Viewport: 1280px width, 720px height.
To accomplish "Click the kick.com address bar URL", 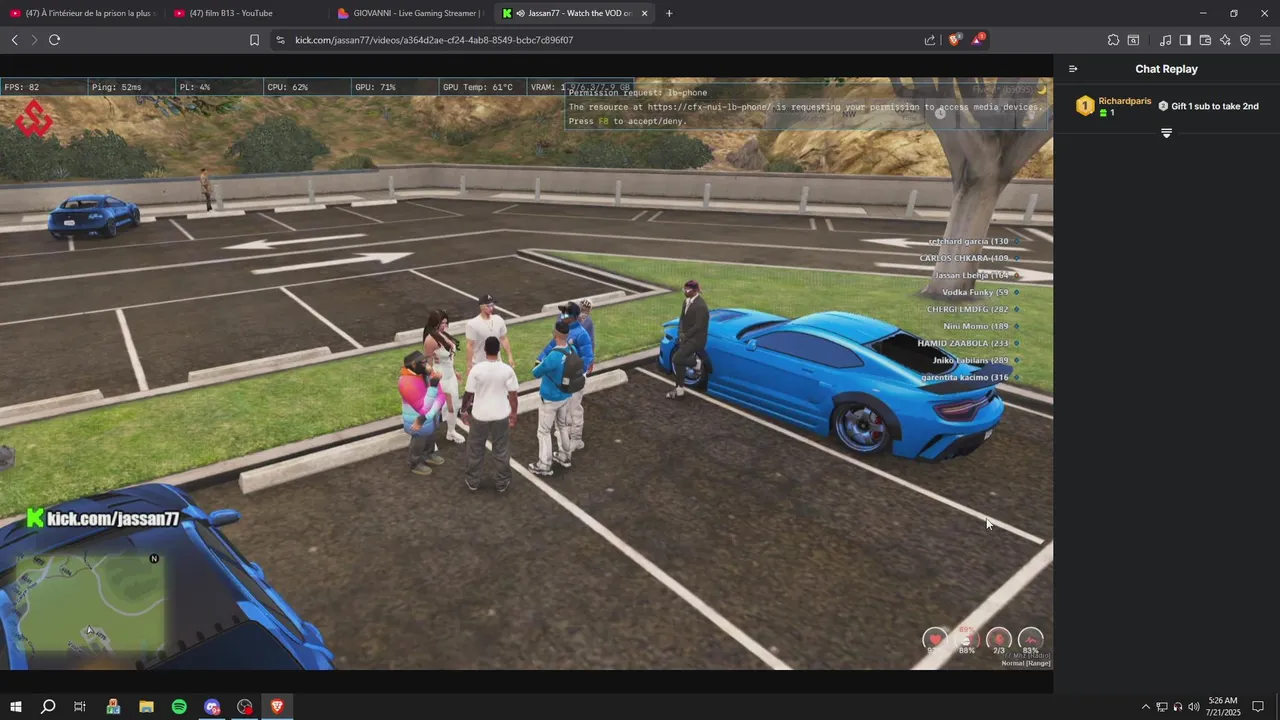I will pos(434,40).
